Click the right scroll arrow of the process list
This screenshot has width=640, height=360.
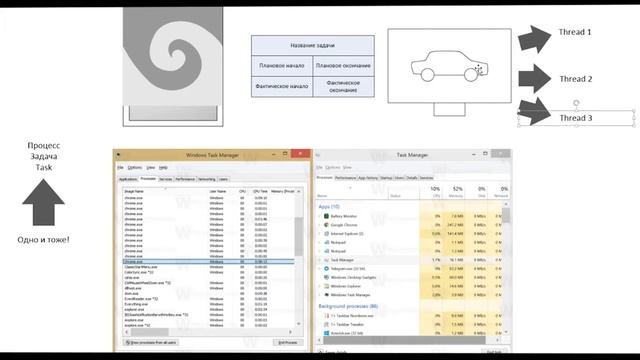tap(290, 332)
